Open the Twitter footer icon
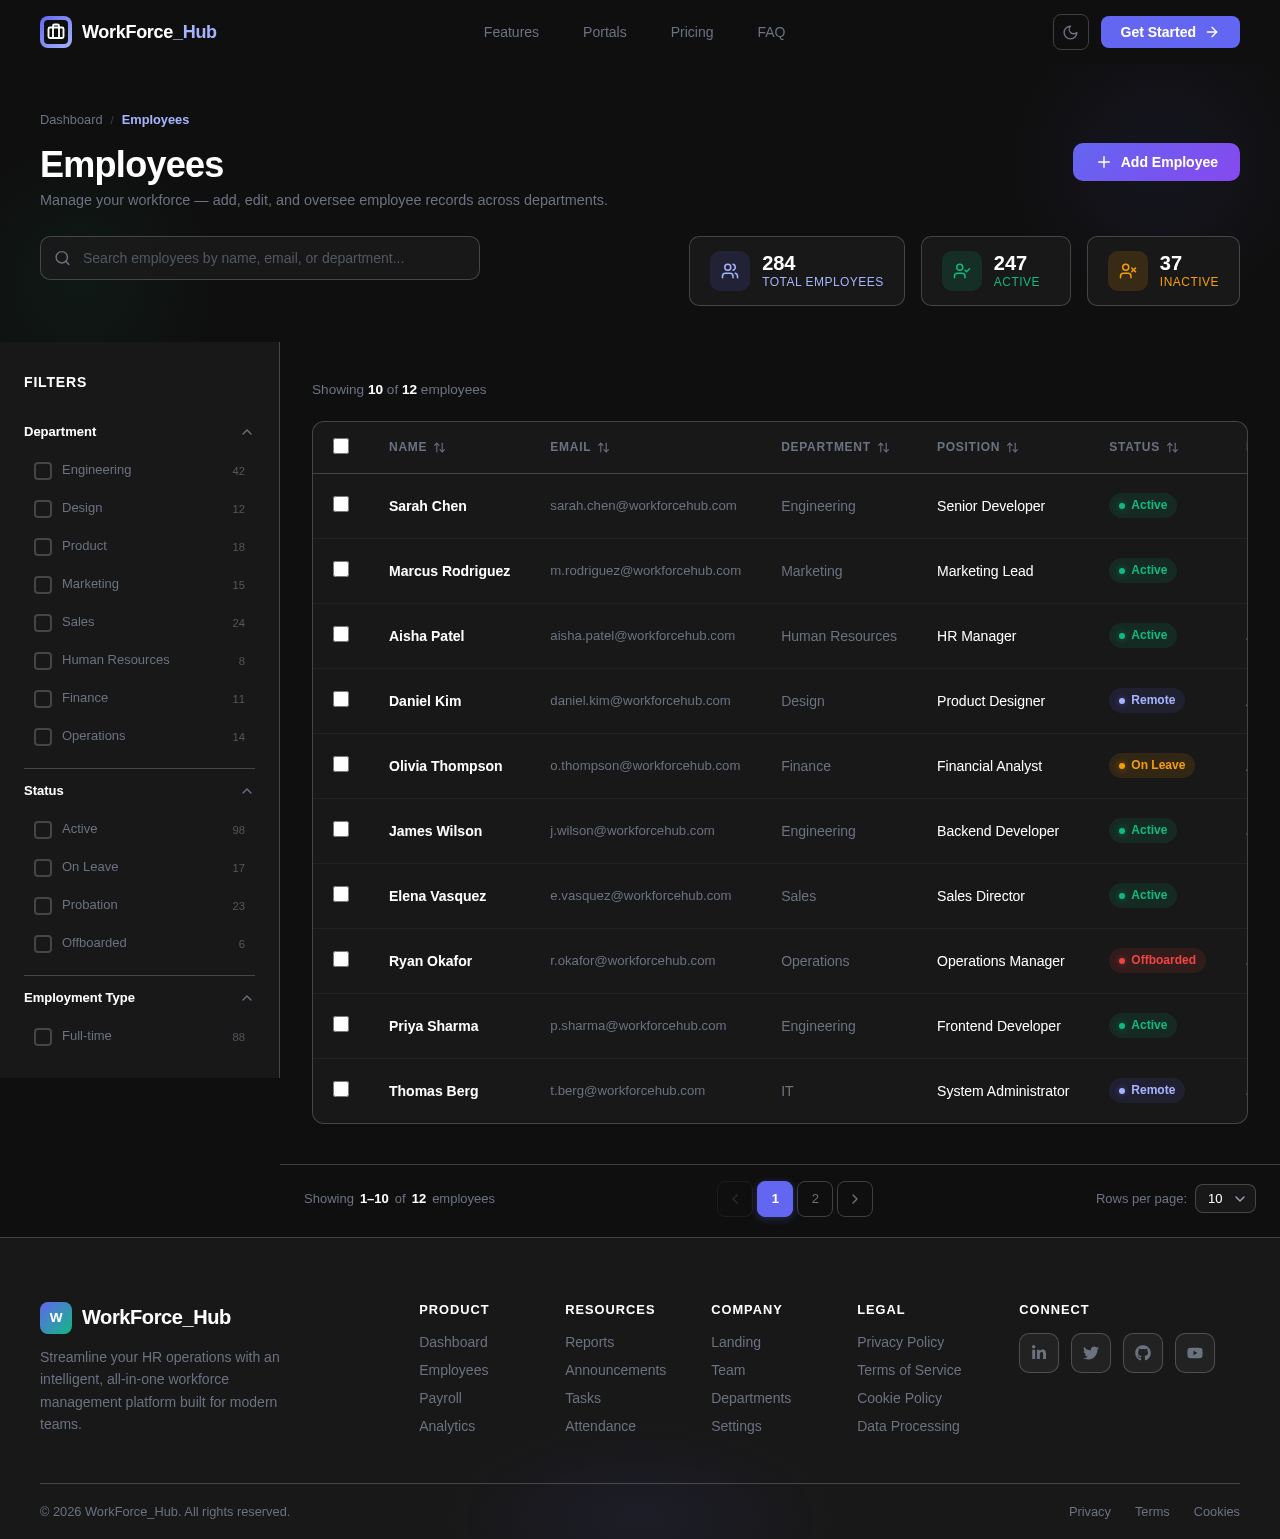This screenshot has width=1280, height=1539. 1091,1353
